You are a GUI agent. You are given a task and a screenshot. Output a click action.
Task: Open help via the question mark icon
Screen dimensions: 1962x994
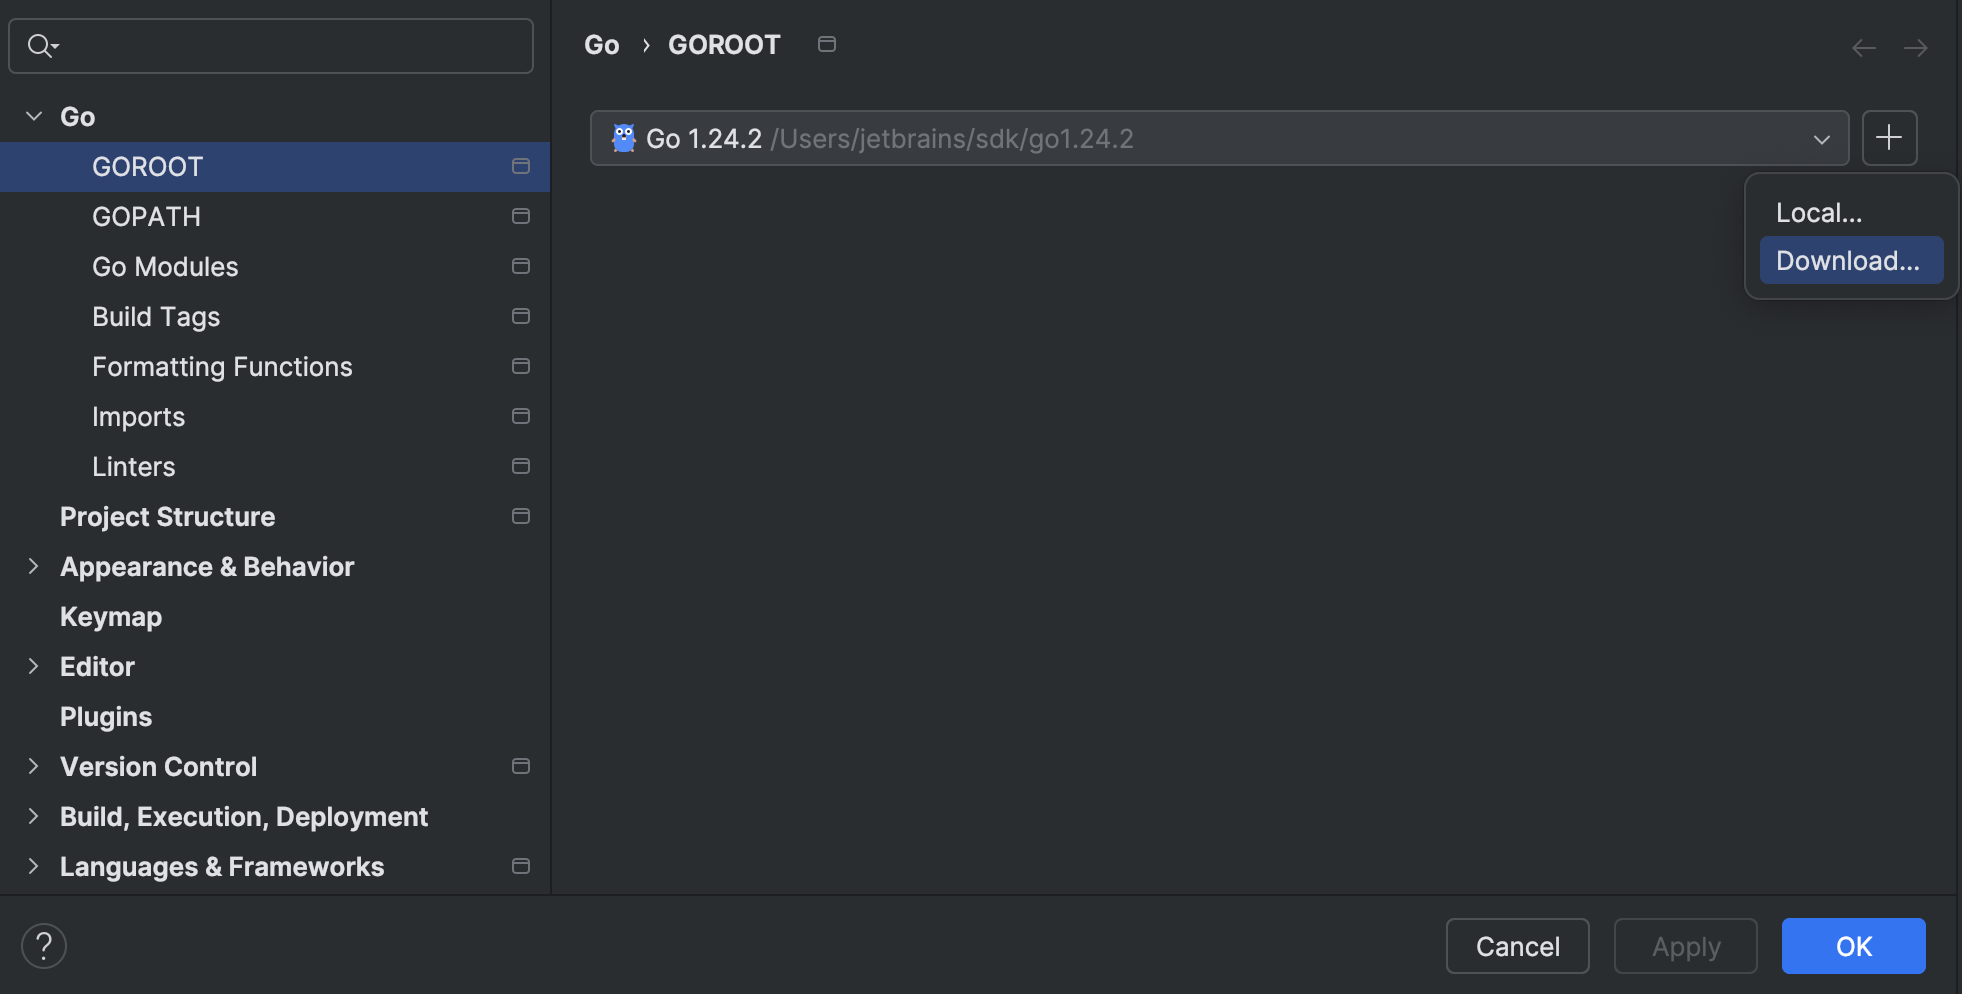(x=43, y=945)
